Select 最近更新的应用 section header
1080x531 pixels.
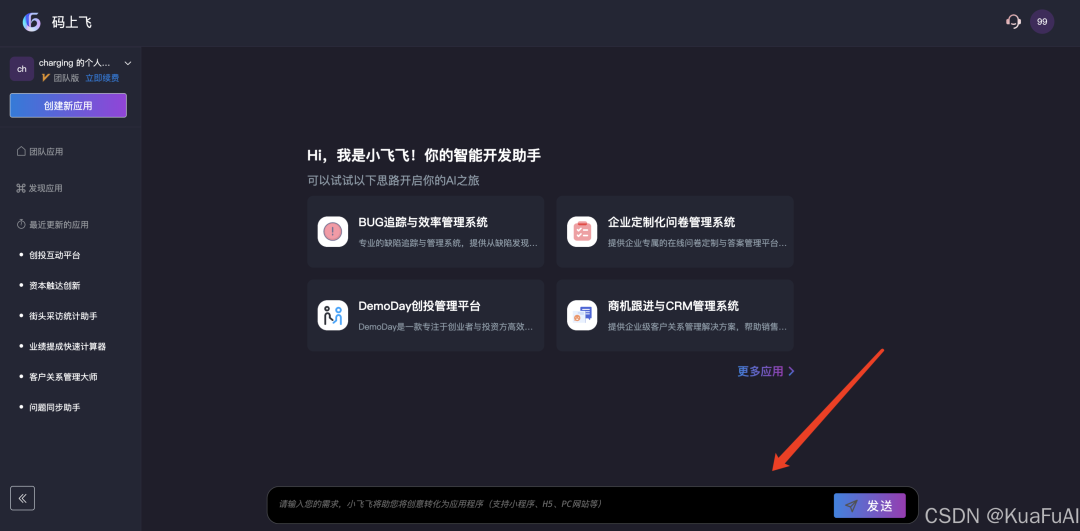tap(52, 225)
